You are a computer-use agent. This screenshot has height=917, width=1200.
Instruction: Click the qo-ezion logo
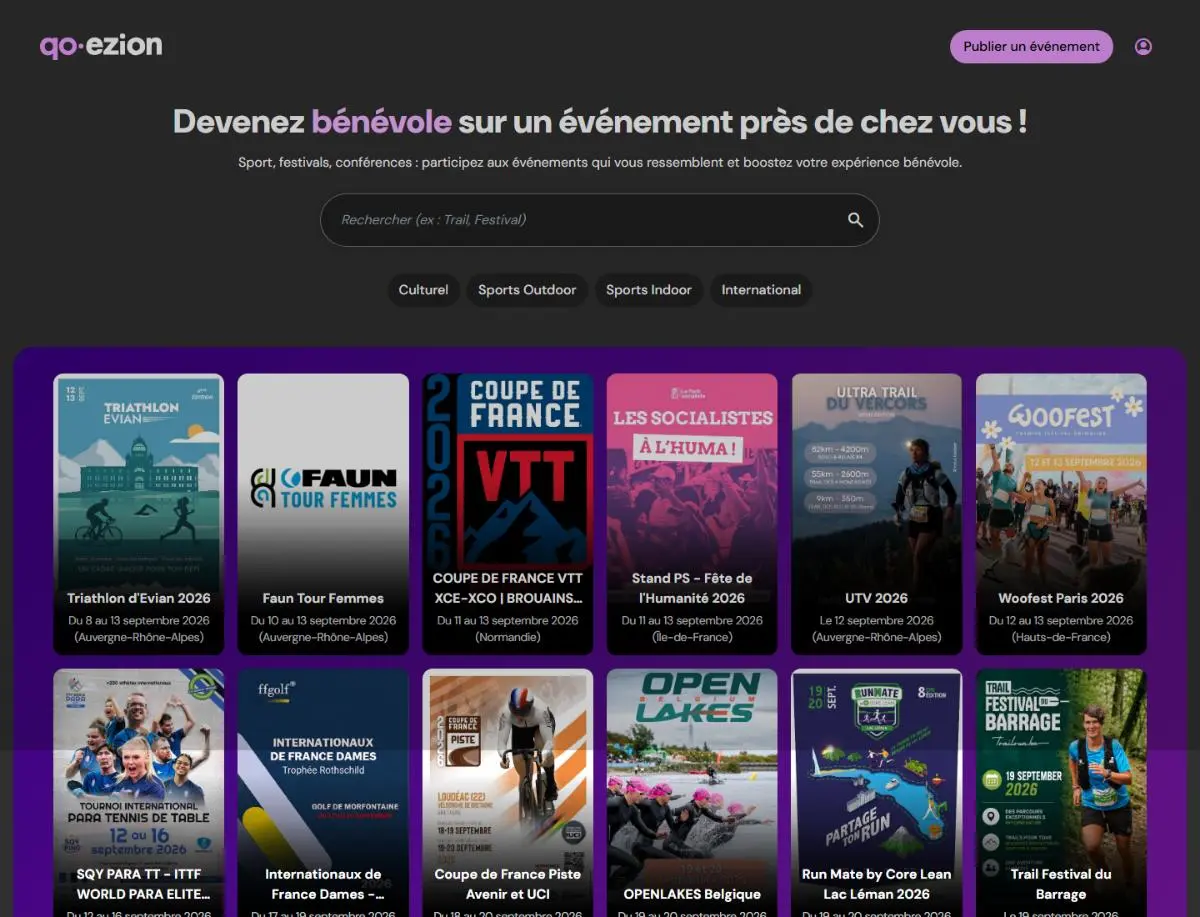point(101,46)
